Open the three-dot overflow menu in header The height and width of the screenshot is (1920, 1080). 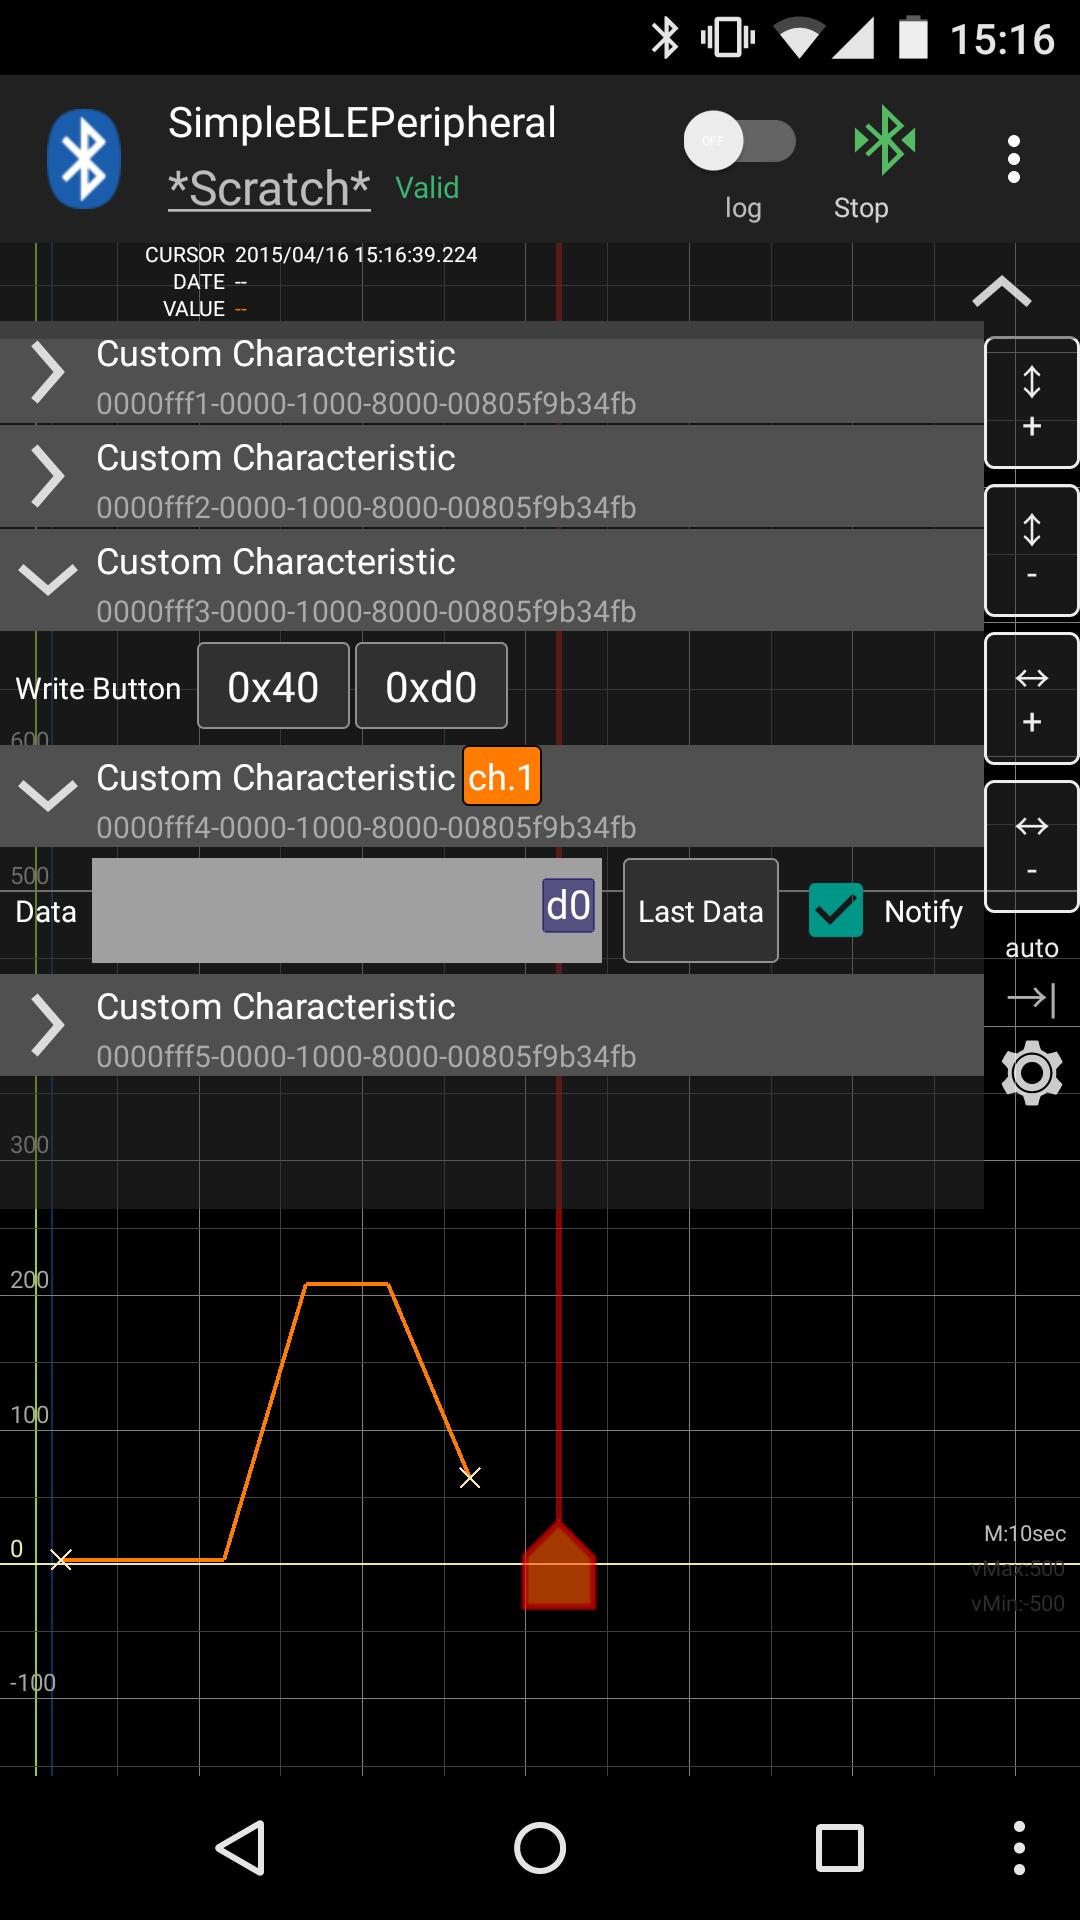(x=1013, y=159)
